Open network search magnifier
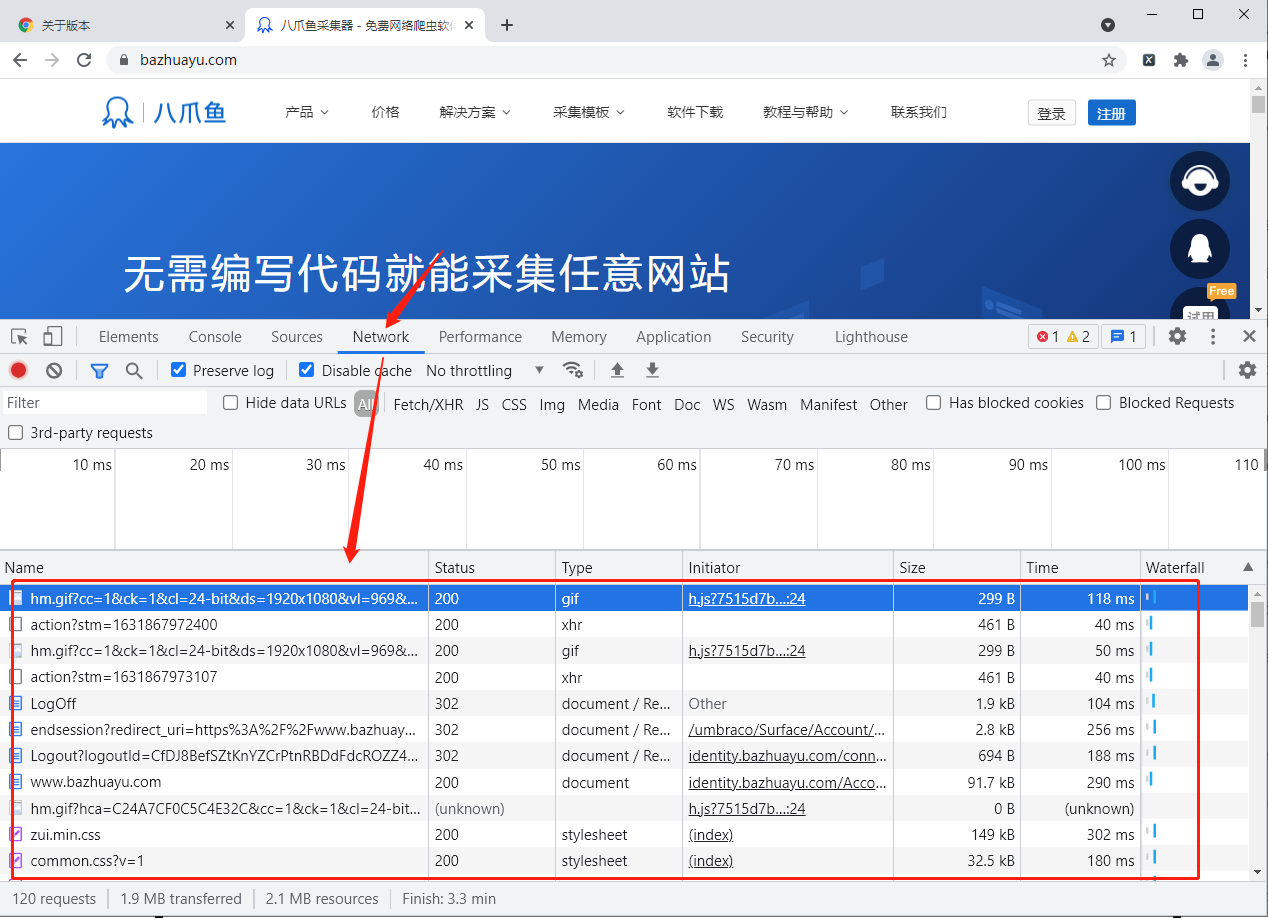 coord(134,370)
